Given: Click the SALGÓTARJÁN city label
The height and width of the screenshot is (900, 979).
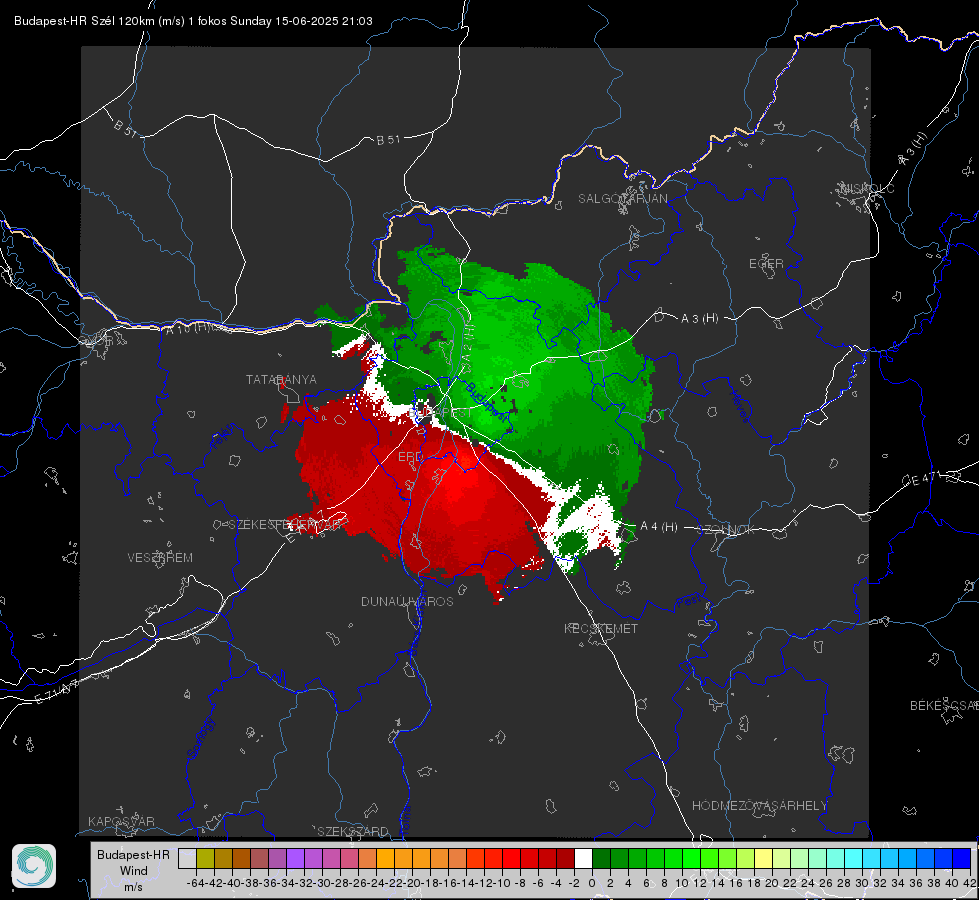Looking at the screenshot, I should tap(622, 199).
